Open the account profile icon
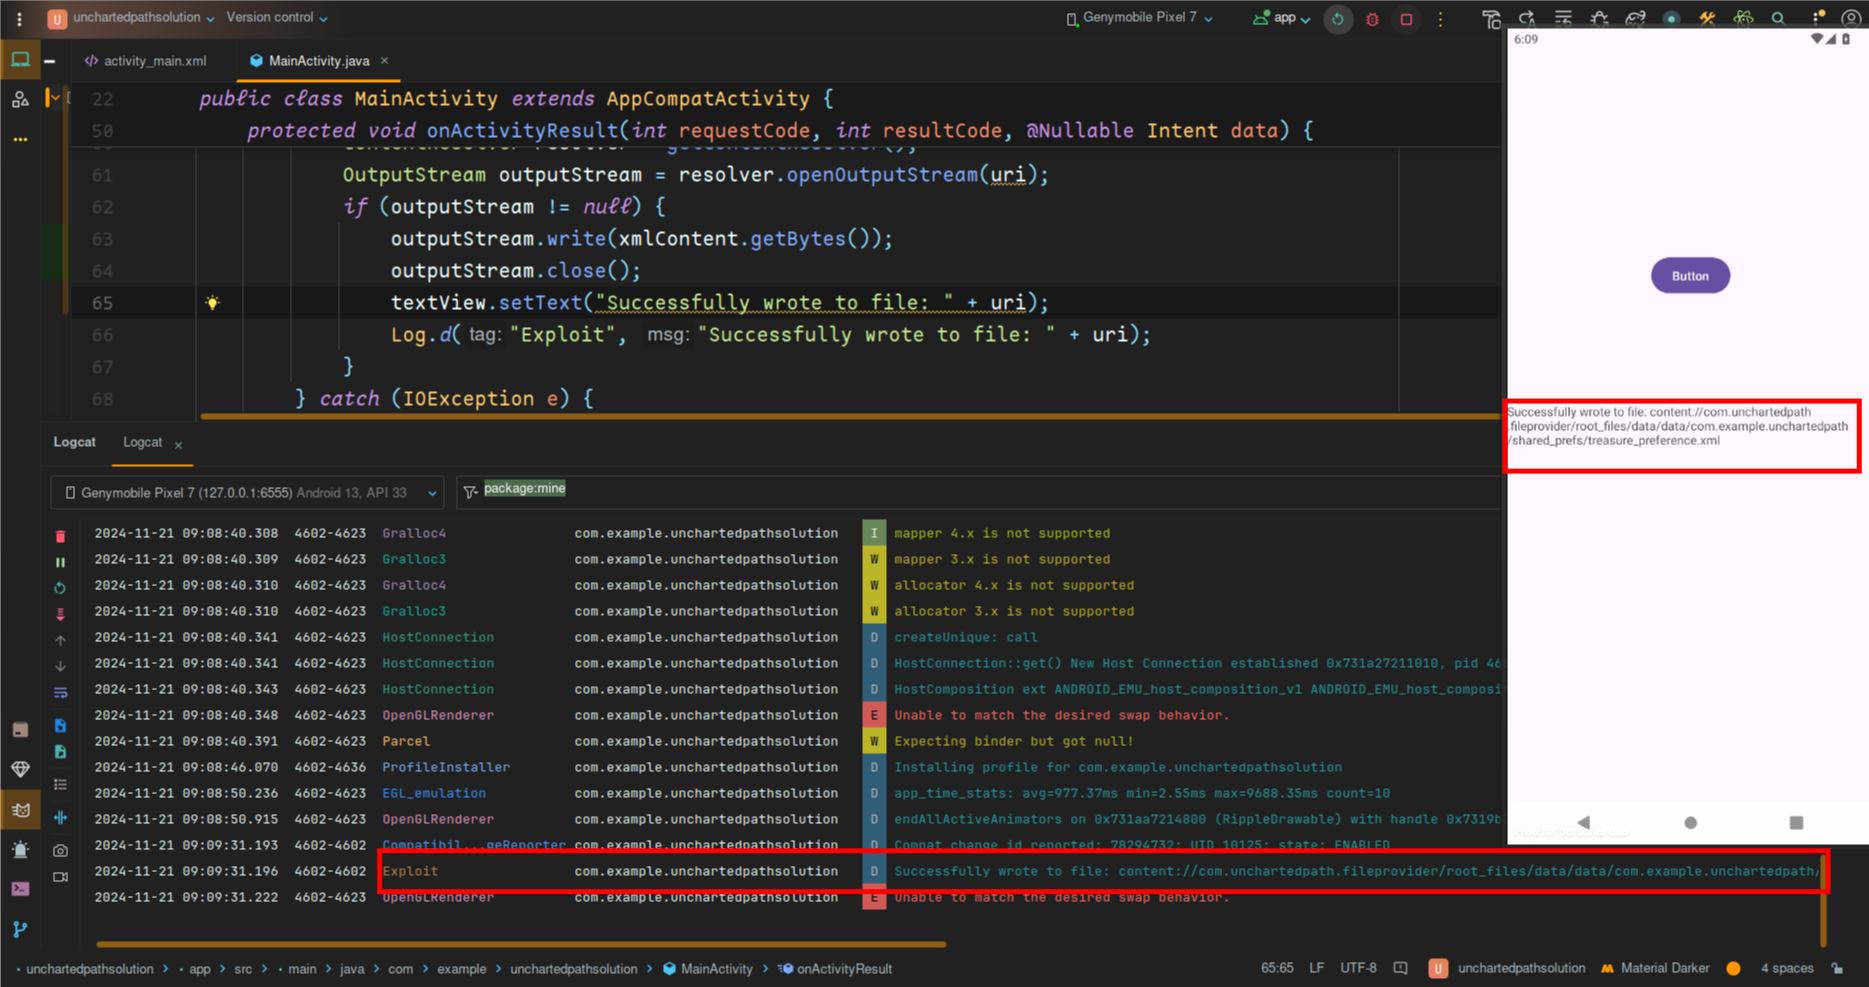The width and height of the screenshot is (1869, 987). pyautogui.click(x=1851, y=18)
